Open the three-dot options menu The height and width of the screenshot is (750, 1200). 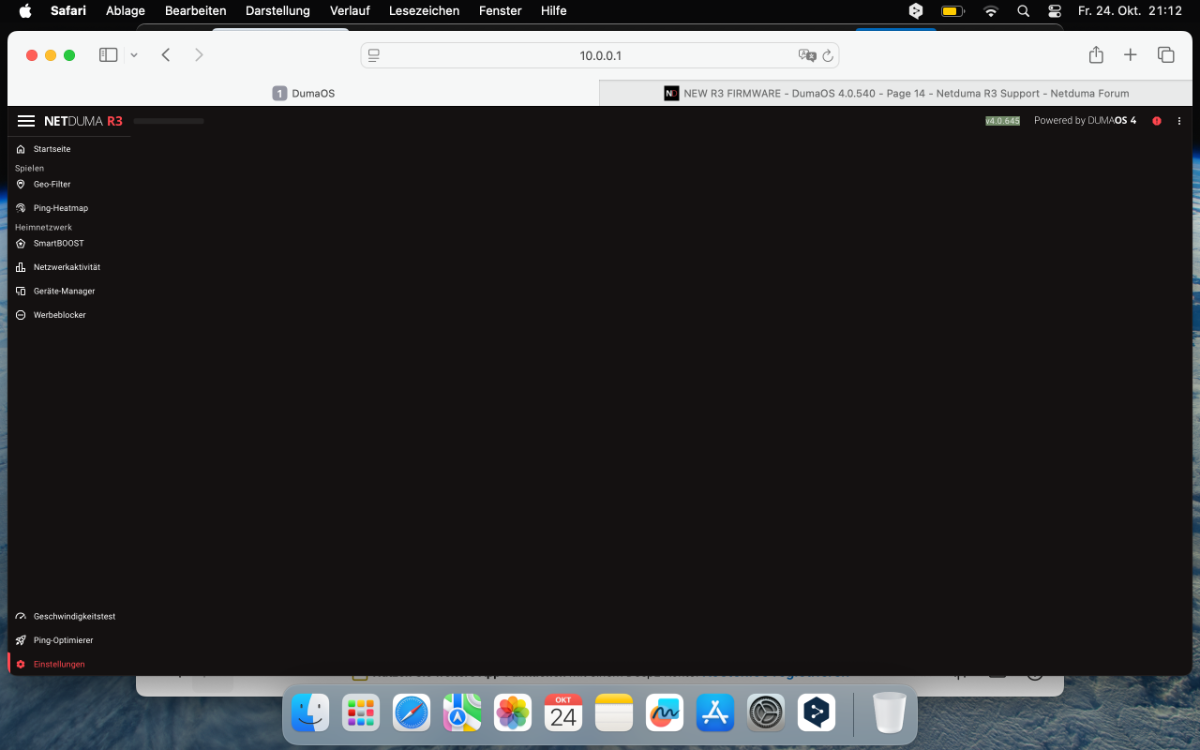pyautogui.click(x=1179, y=121)
